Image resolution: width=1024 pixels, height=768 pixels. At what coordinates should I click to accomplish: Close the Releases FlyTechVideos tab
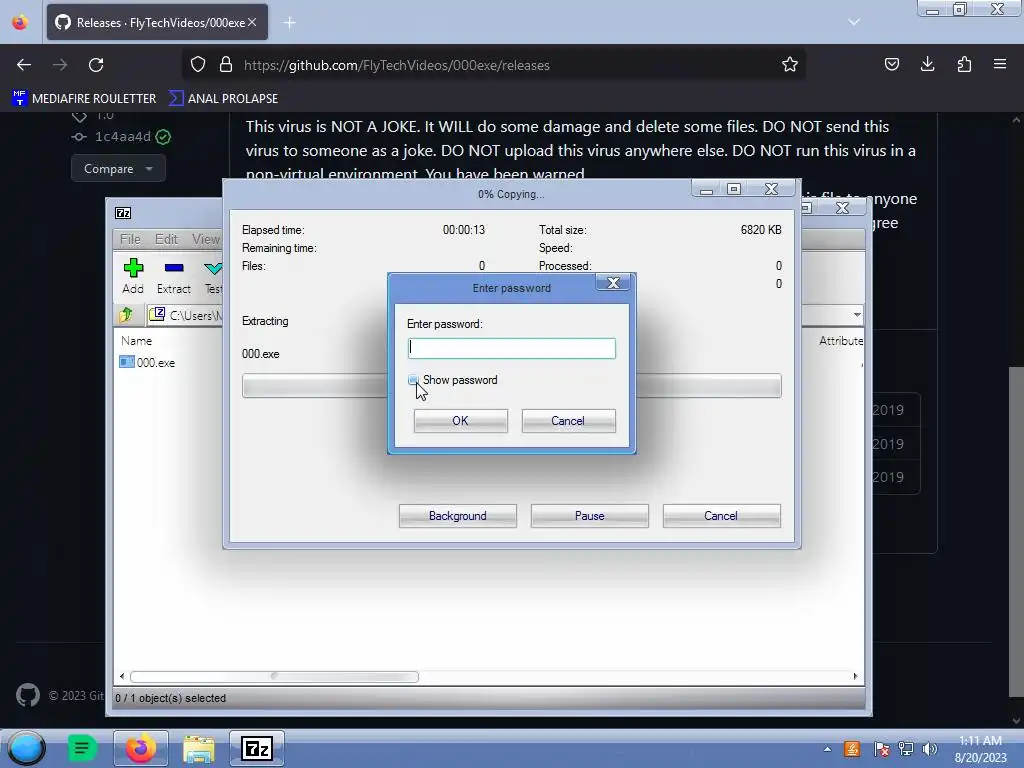[x=252, y=22]
